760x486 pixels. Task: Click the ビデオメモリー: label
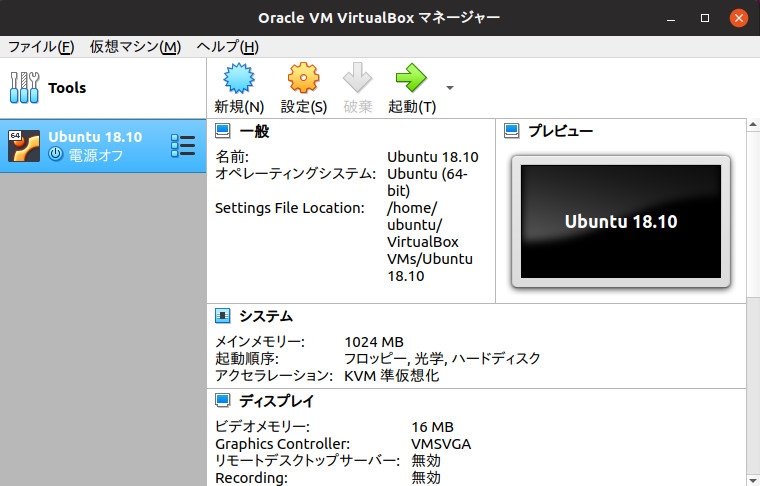pos(263,427)
